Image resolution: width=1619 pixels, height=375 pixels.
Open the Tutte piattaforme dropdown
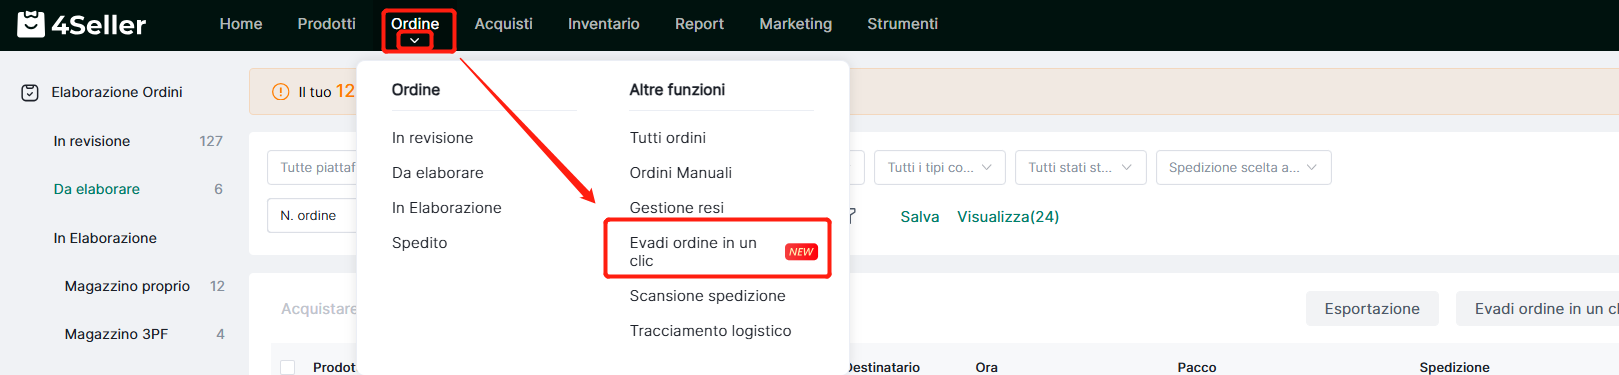(x=312, y=168)
